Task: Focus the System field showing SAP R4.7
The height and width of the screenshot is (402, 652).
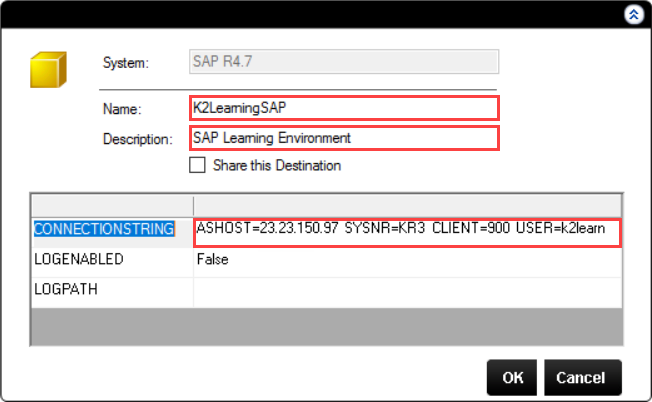Action: [x=344, y=62]
